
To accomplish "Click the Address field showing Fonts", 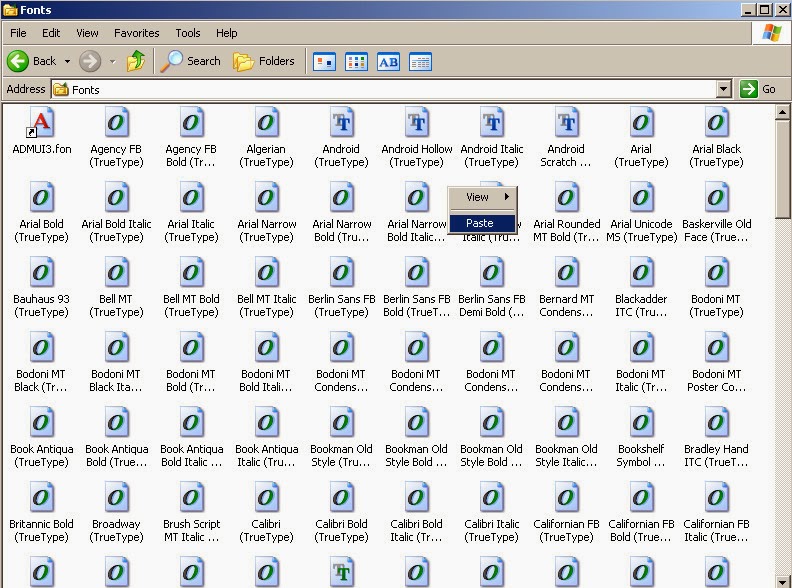I will [384, 89].
